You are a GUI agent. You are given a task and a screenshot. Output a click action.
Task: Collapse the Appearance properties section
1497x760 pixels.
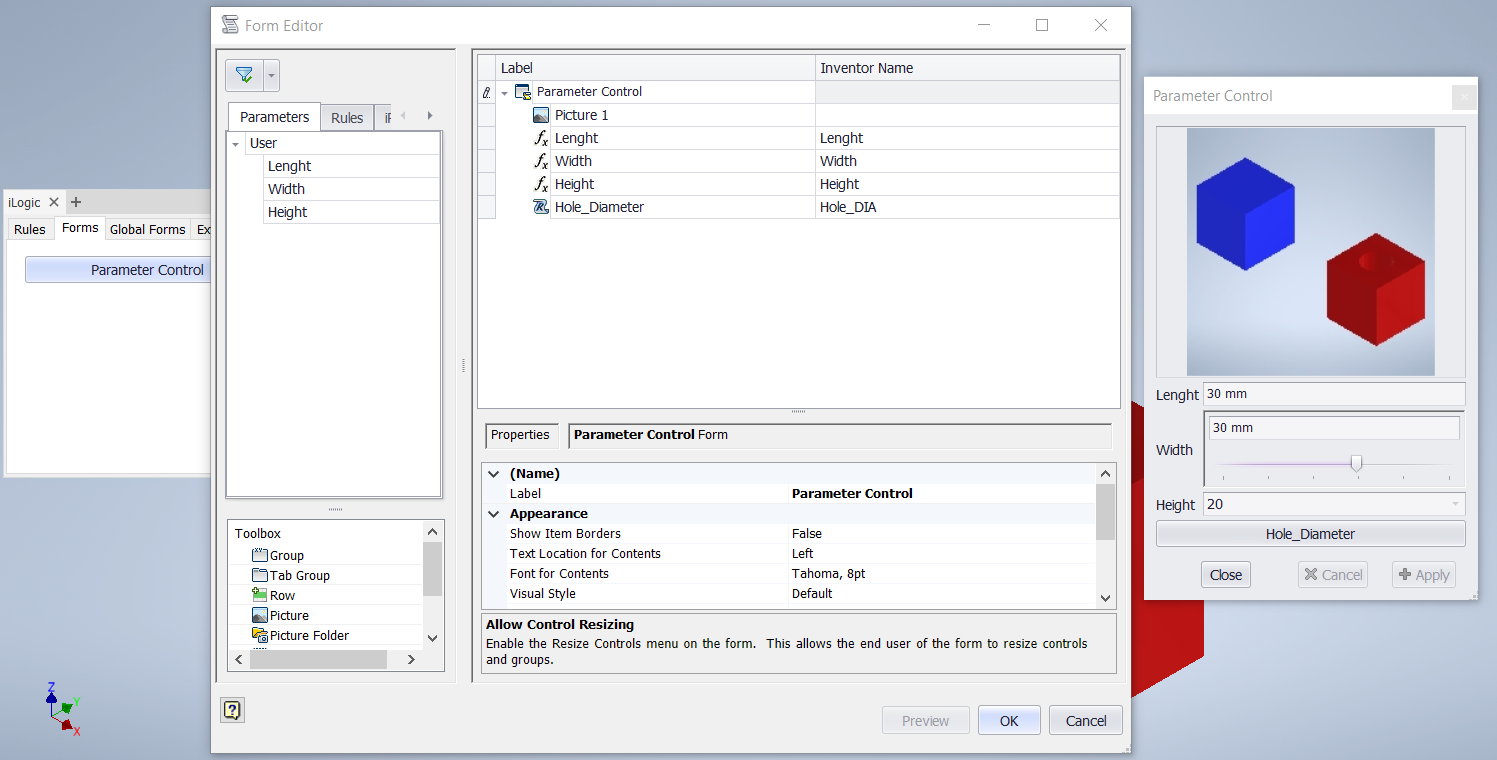click(x=493, y=513)
